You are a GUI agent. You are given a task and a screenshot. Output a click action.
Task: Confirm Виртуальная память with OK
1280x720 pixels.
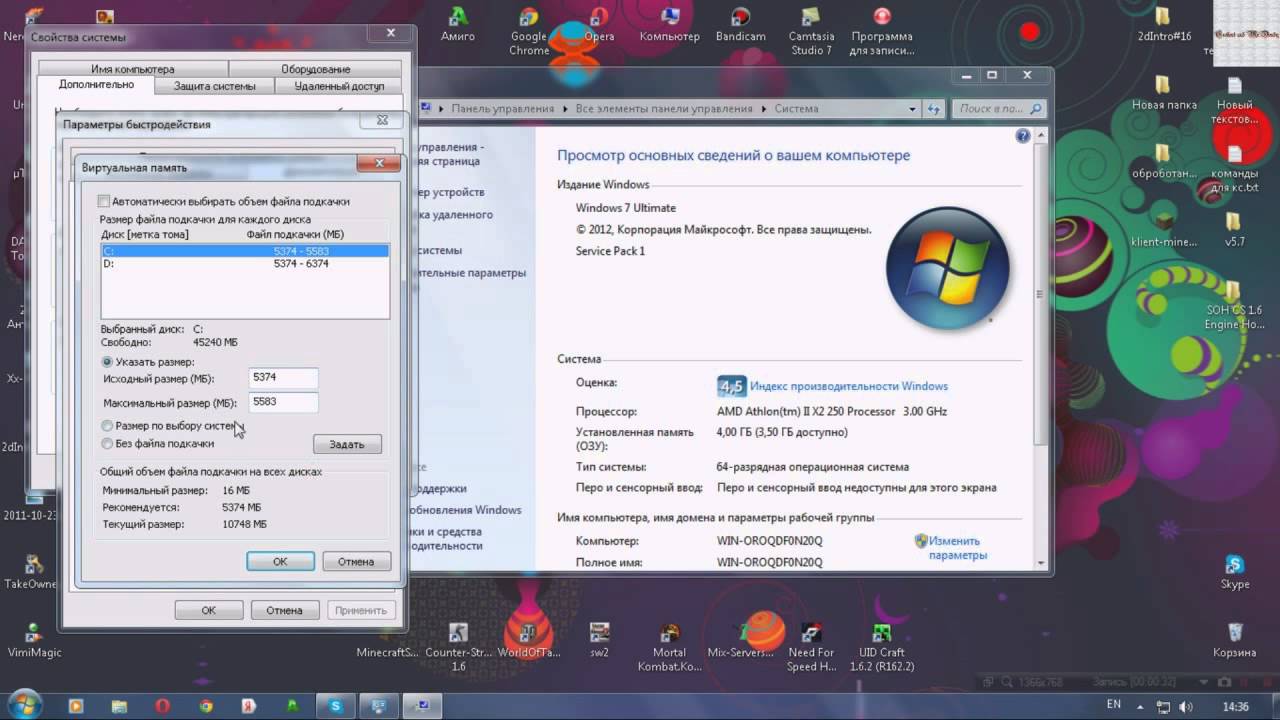(280, 562)
